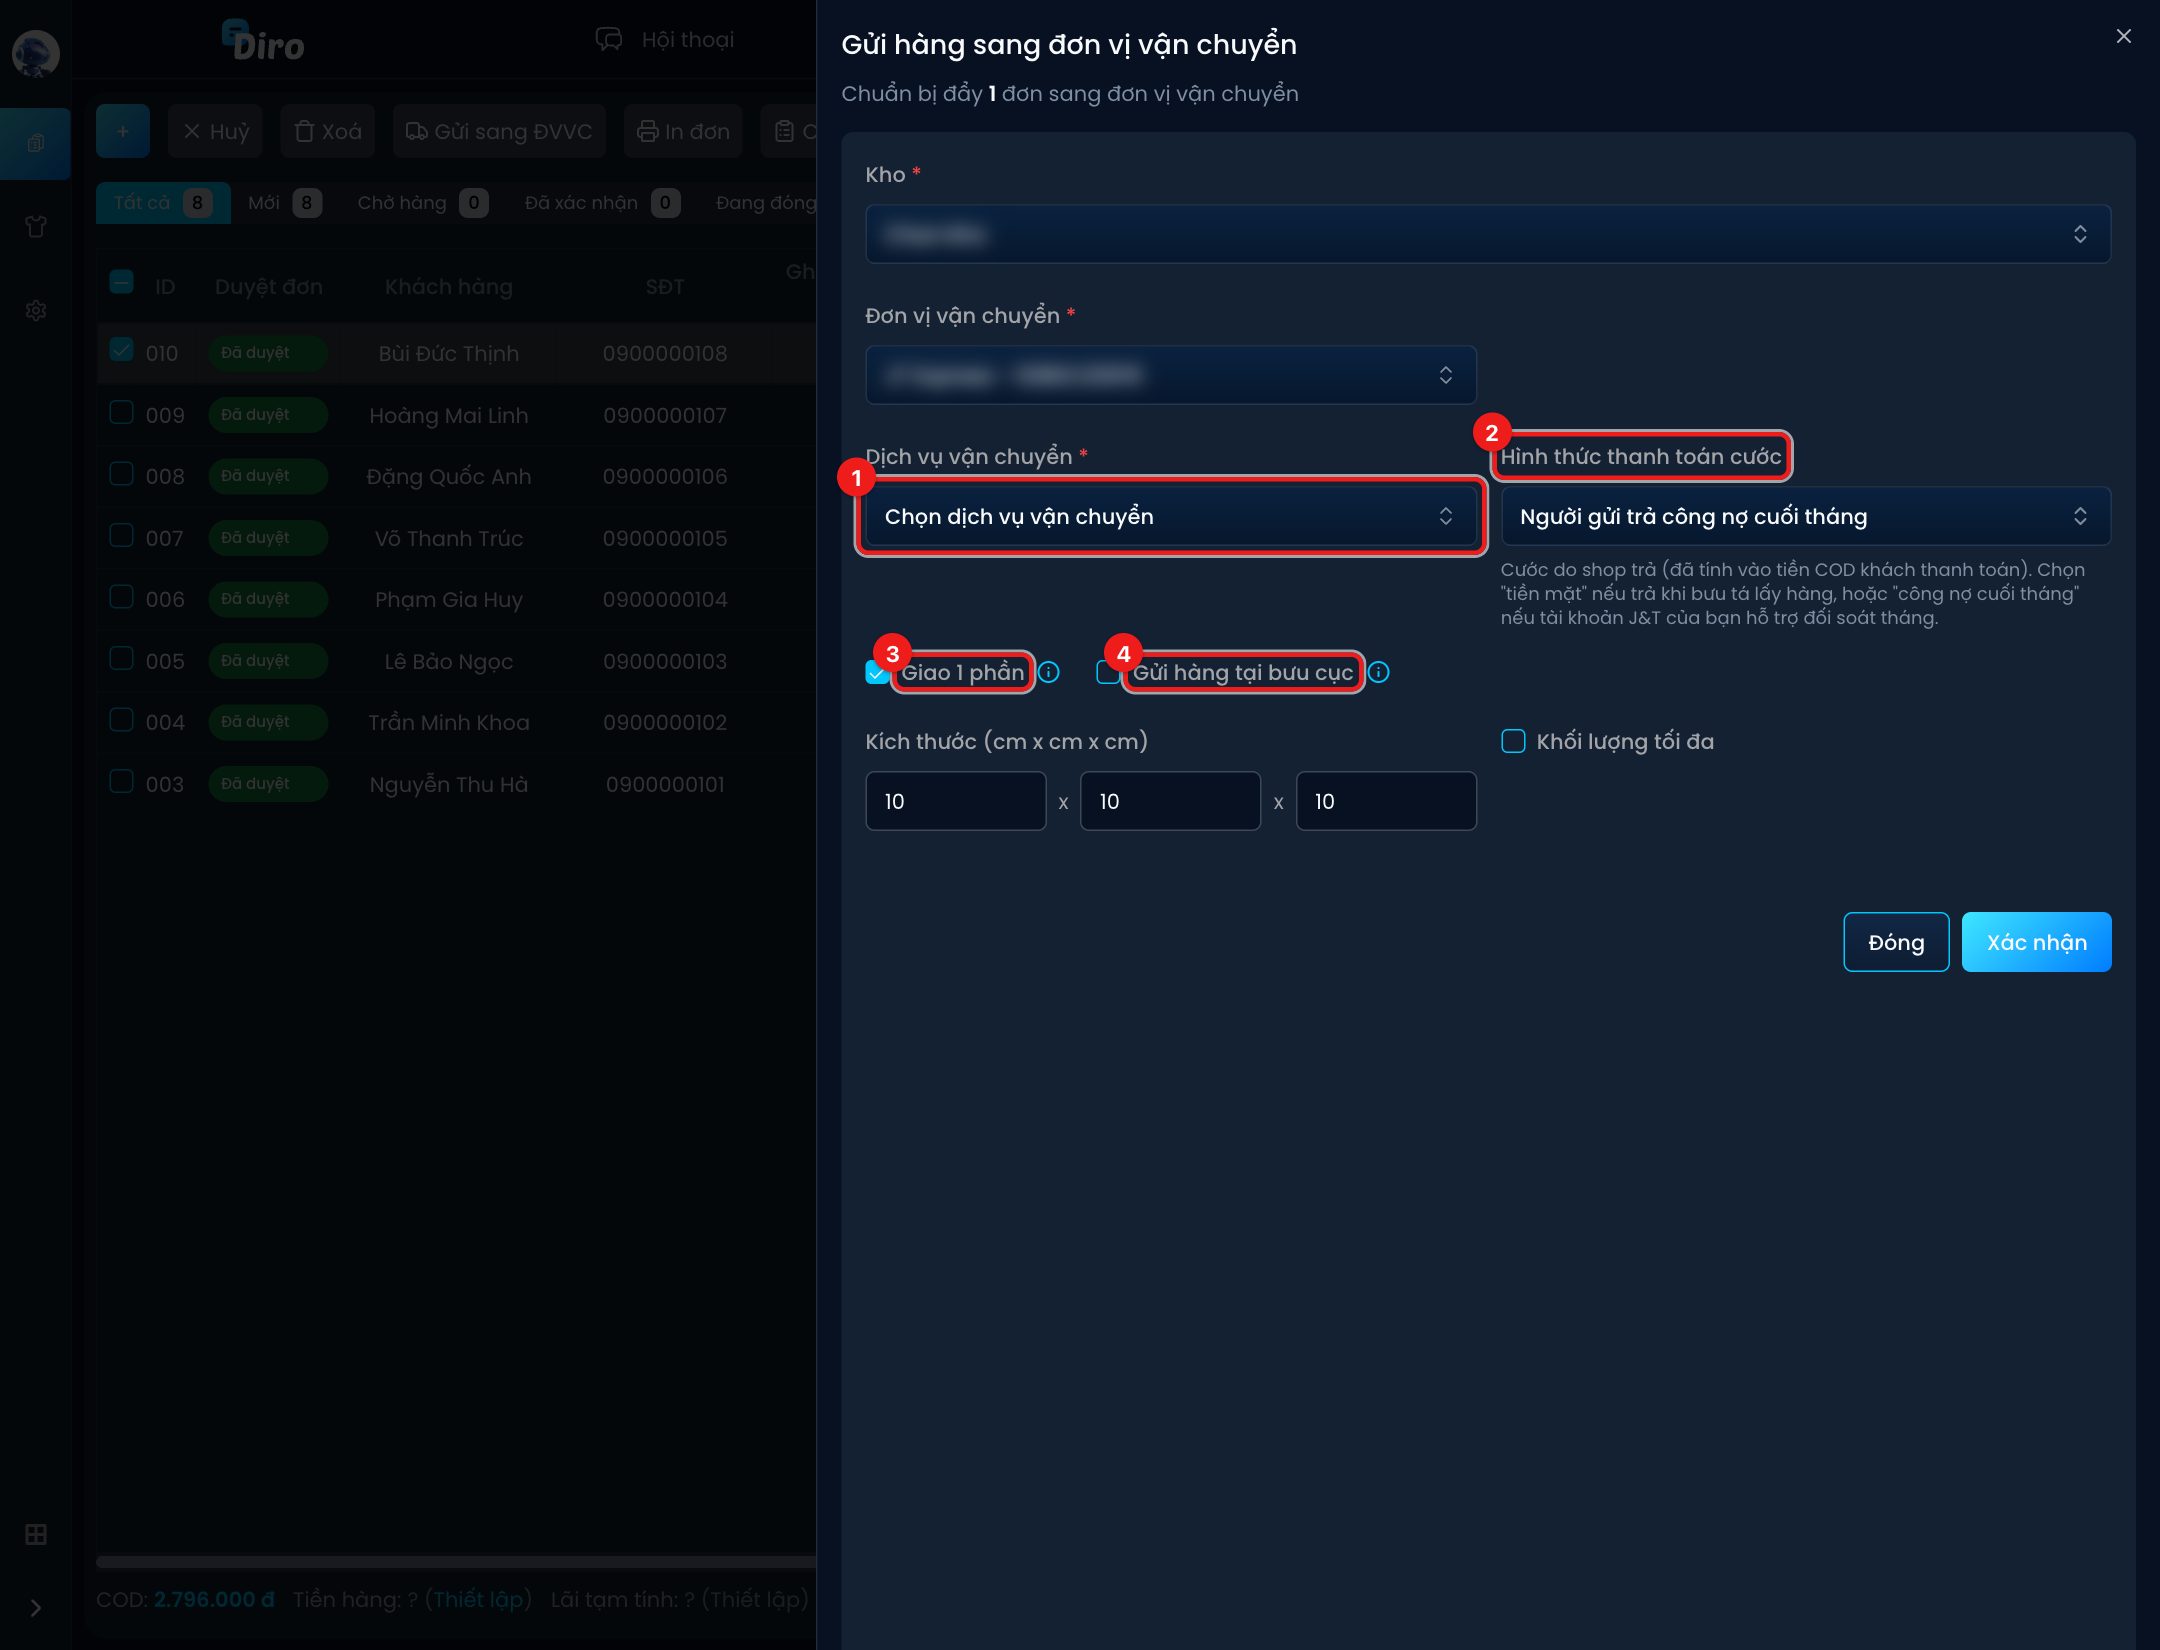Viewport: 2160px width, 1650px height.
Task: Check order 006 Phạm Gia Huy checkbox
Action: point(121,597)
